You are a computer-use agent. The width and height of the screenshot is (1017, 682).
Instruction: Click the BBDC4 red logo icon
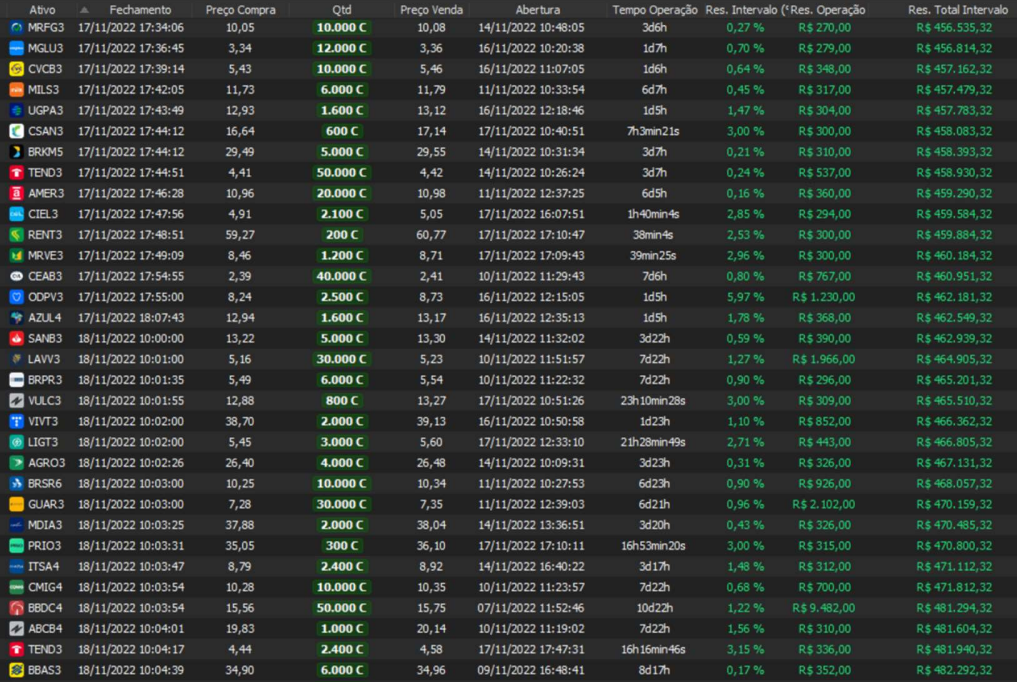(x=16, y=608)
